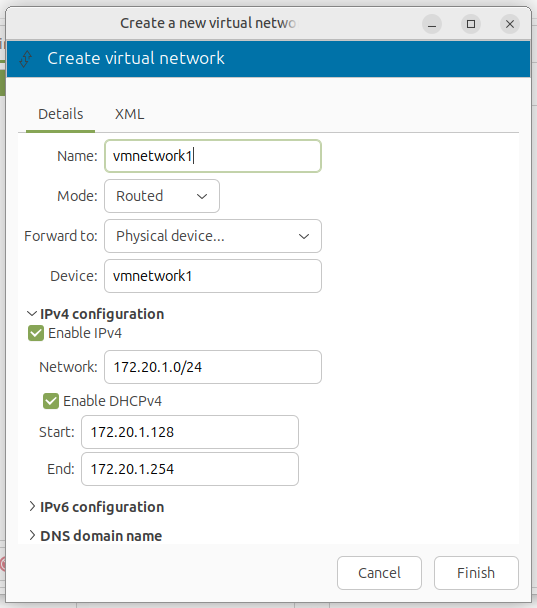The height and width of the screenshot is (608, 537).
Task: Click the DHCP Start address field
Action: pyautogui.click(x=190, y=432)
